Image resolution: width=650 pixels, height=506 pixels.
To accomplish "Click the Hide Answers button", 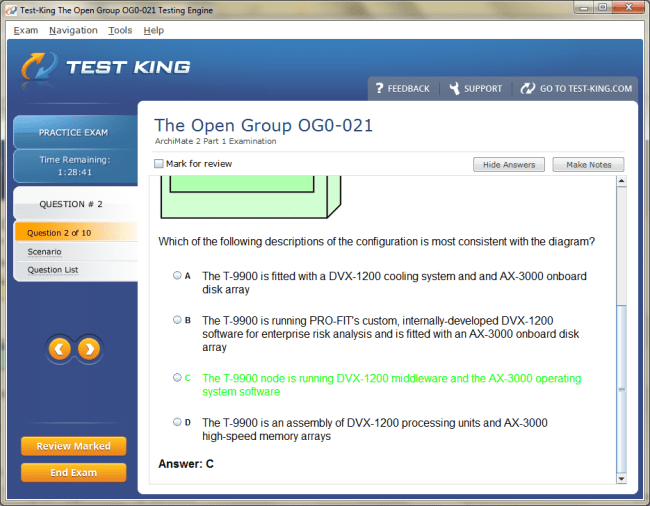I will [x=509, y=165].
